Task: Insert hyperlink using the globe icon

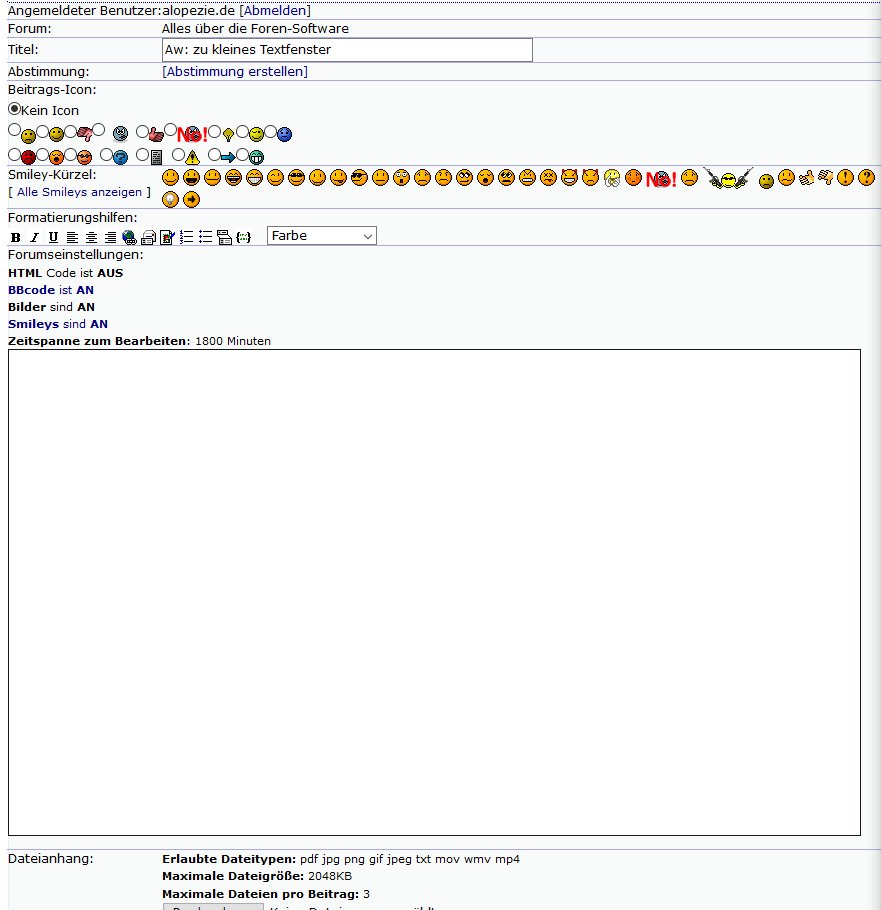Action: pos(129,237)
